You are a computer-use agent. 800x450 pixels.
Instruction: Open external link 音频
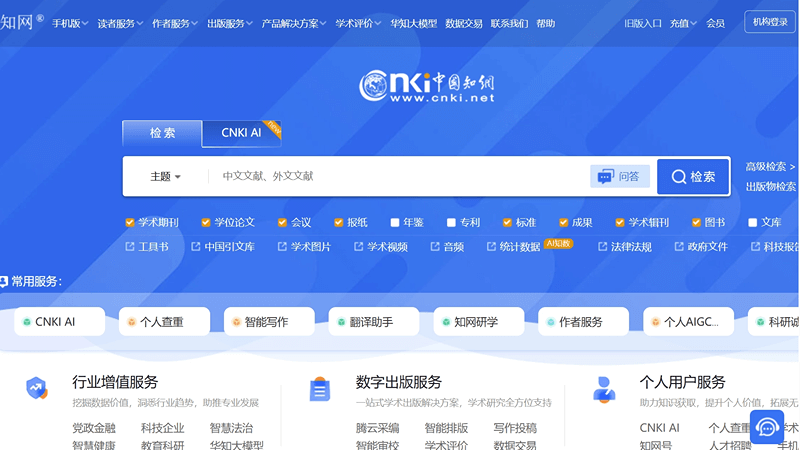point(447,247)
